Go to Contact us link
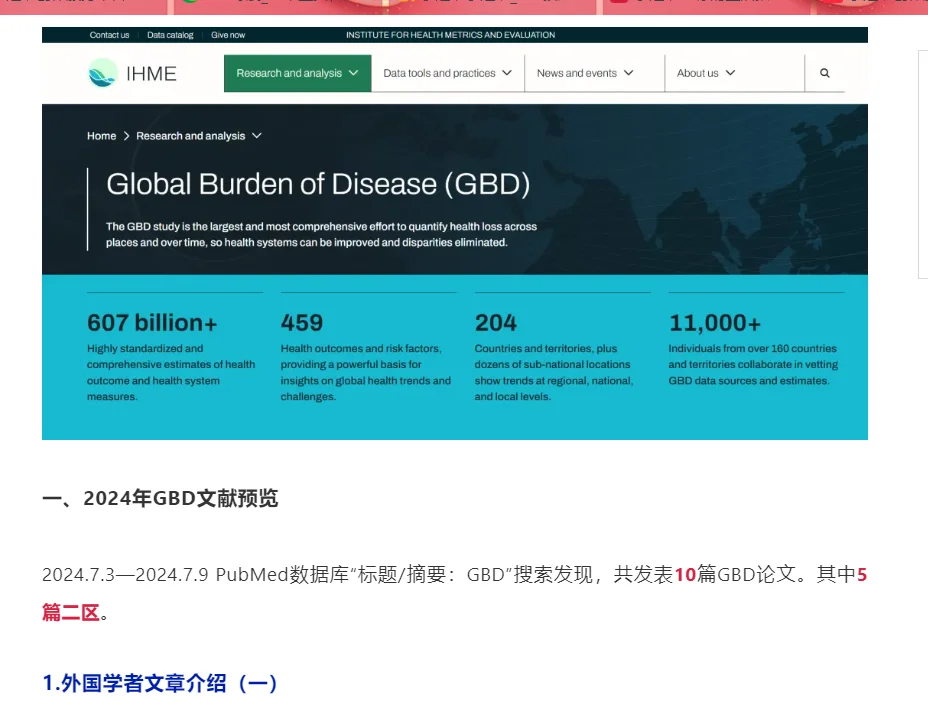This screenshot has height=719, width=928. (x=109, y=35)
